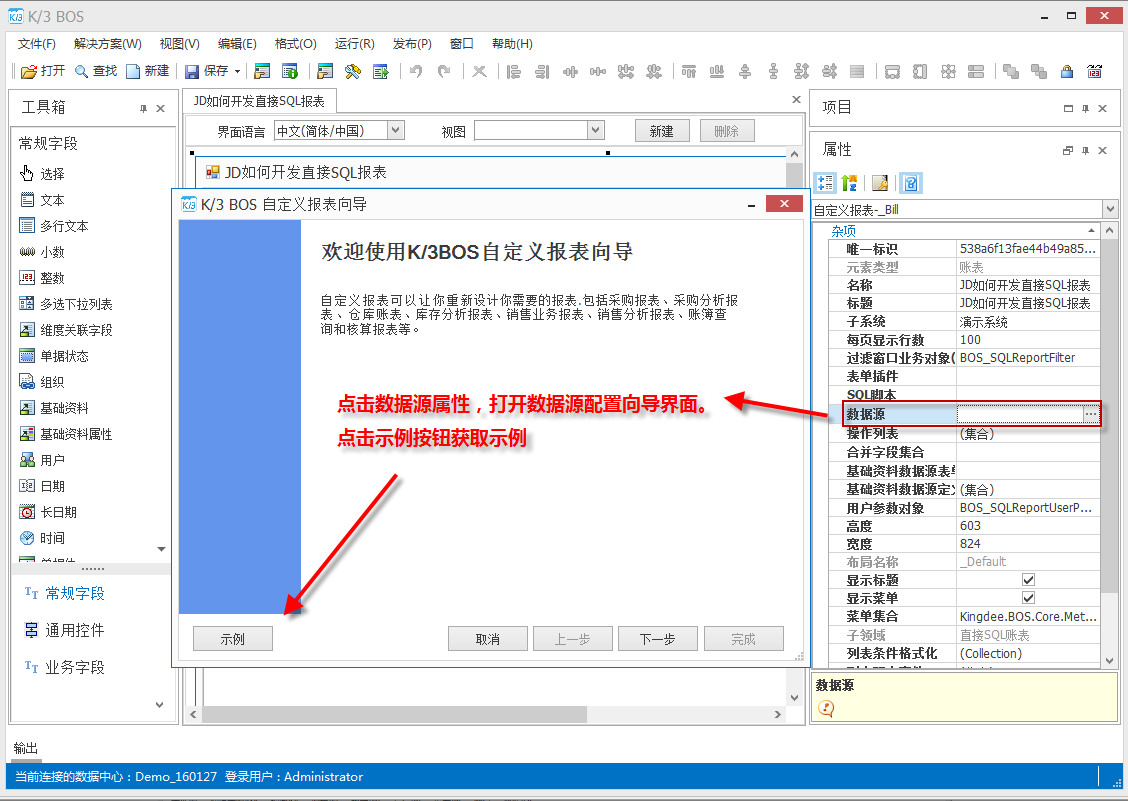Open the dropdown arrow next to 保存
Screen dimensions: 1128x801
click(x=237, y=71)
